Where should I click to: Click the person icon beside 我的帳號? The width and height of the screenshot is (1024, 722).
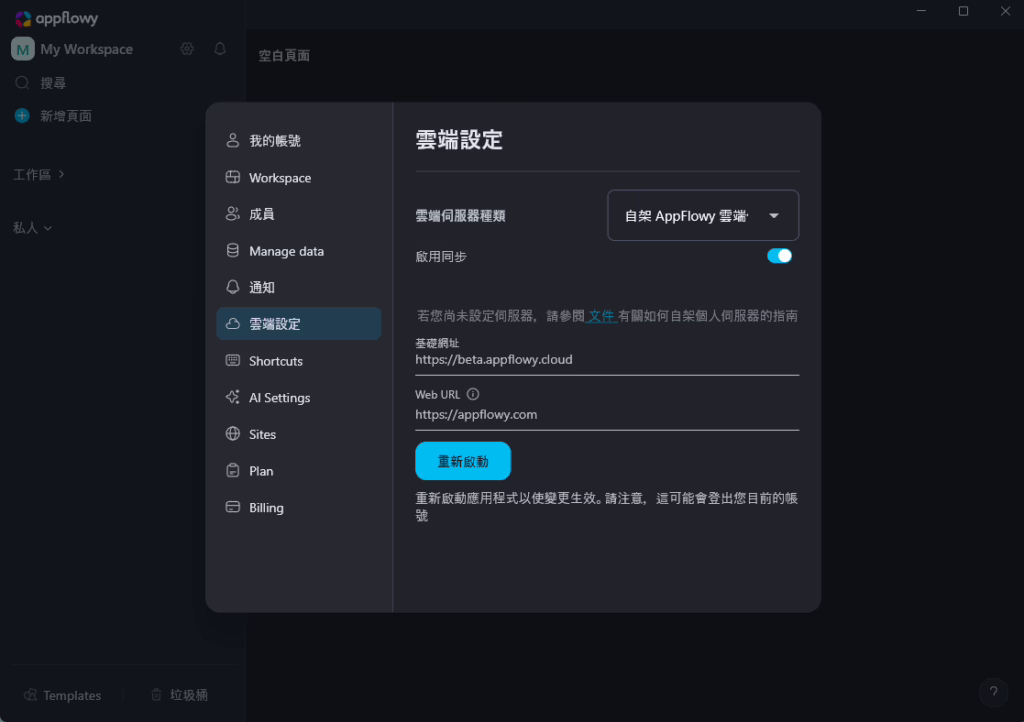tap(232, 140)
